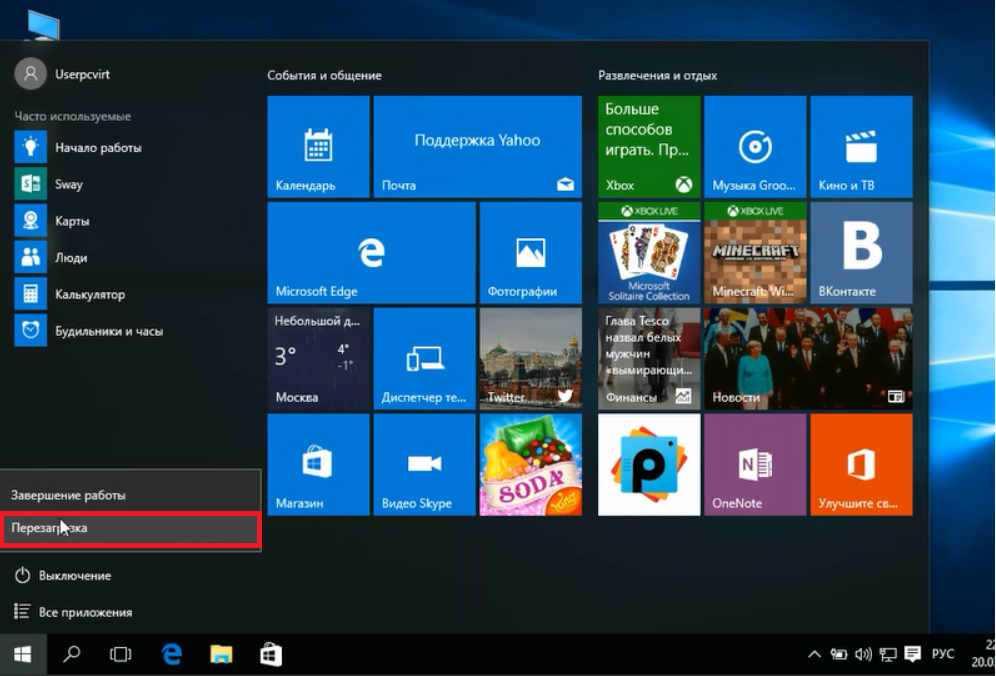Expand hidden tray icons chevron
This screenshot has width=996, height=676.
click(x=814, y=654)
